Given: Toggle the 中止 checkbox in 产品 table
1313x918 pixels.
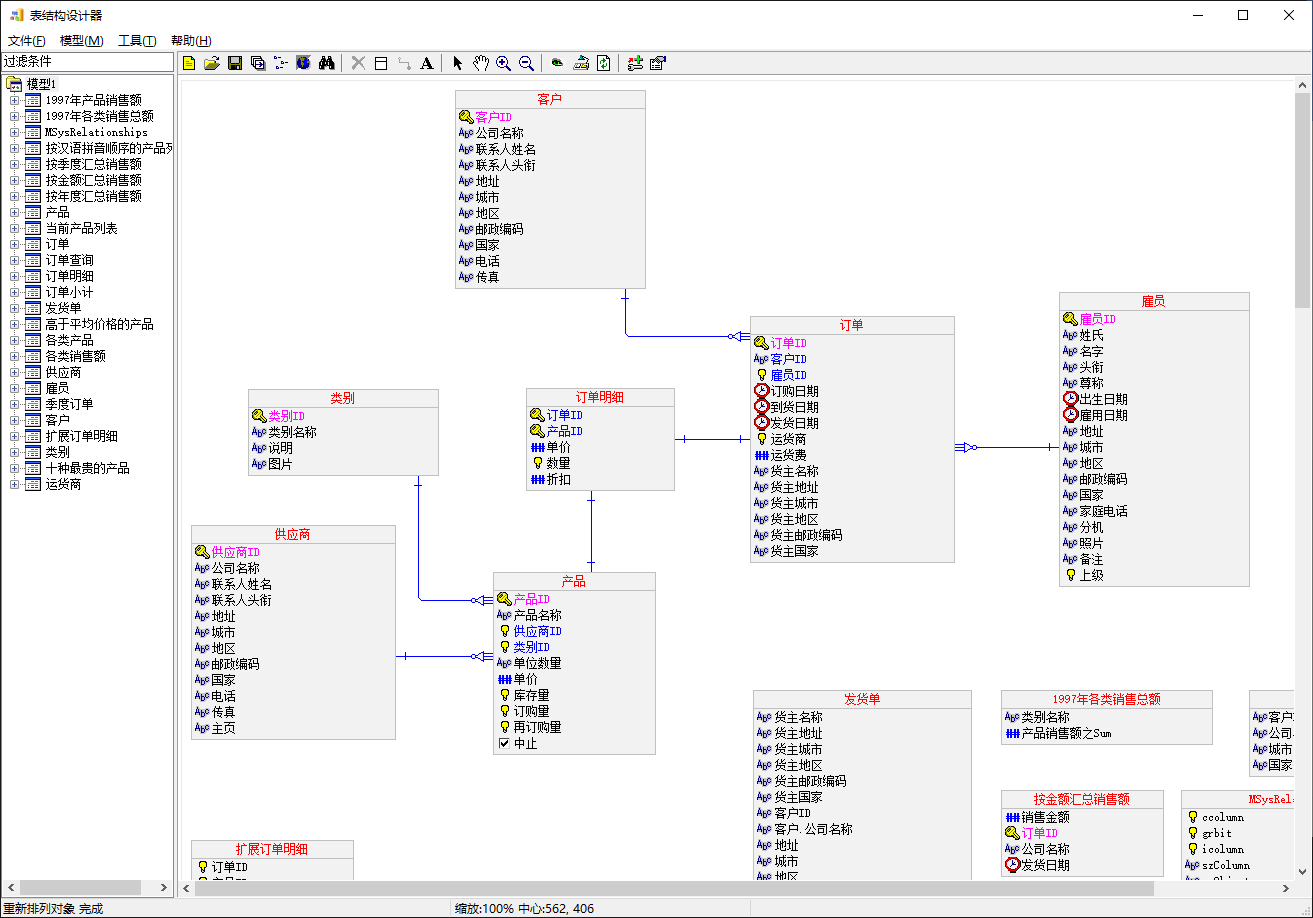Looking at the screenshot, I should pos(505,743).
